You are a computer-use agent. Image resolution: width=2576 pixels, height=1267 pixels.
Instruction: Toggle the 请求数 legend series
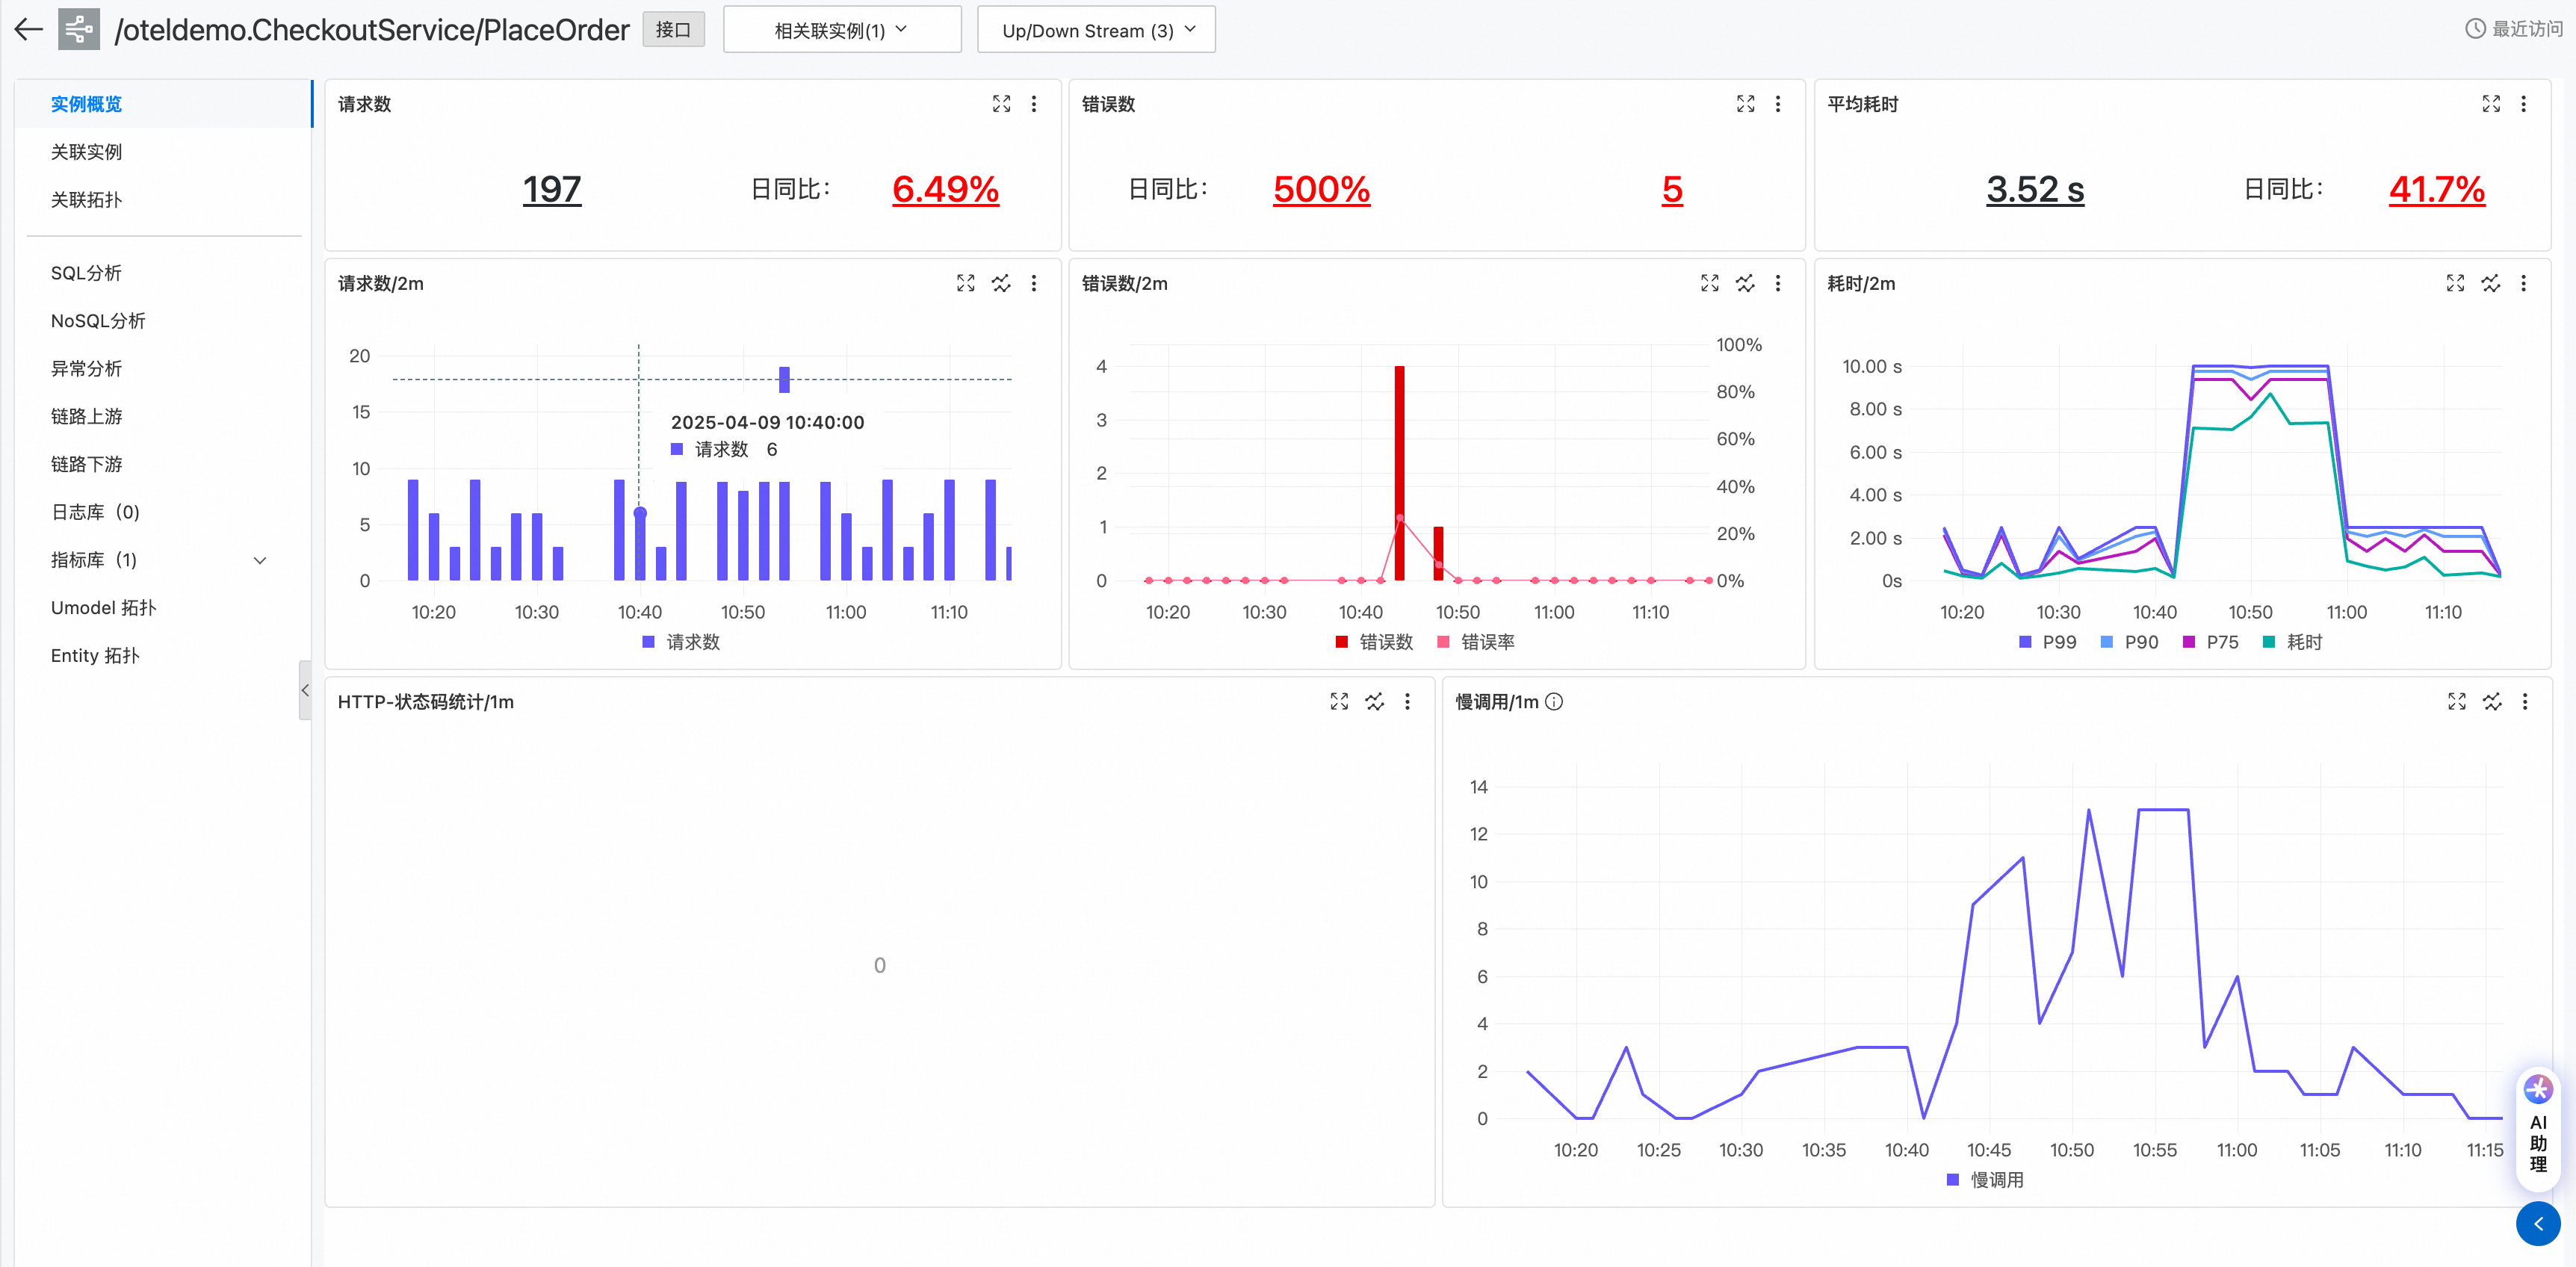(681, 642)
